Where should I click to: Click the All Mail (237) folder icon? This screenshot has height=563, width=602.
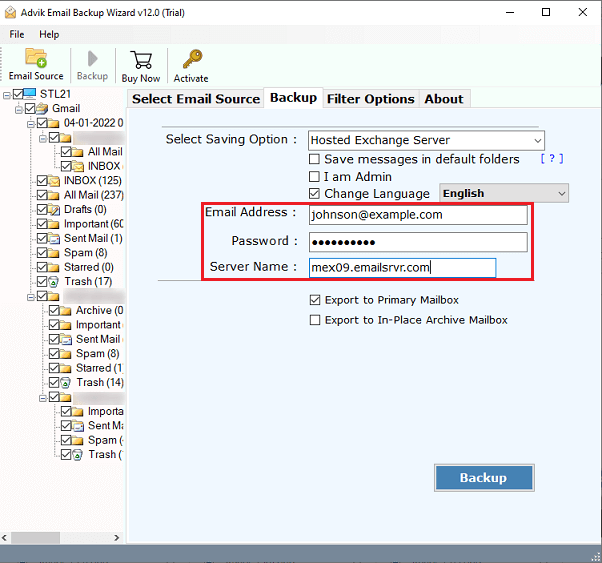[54, 195]
